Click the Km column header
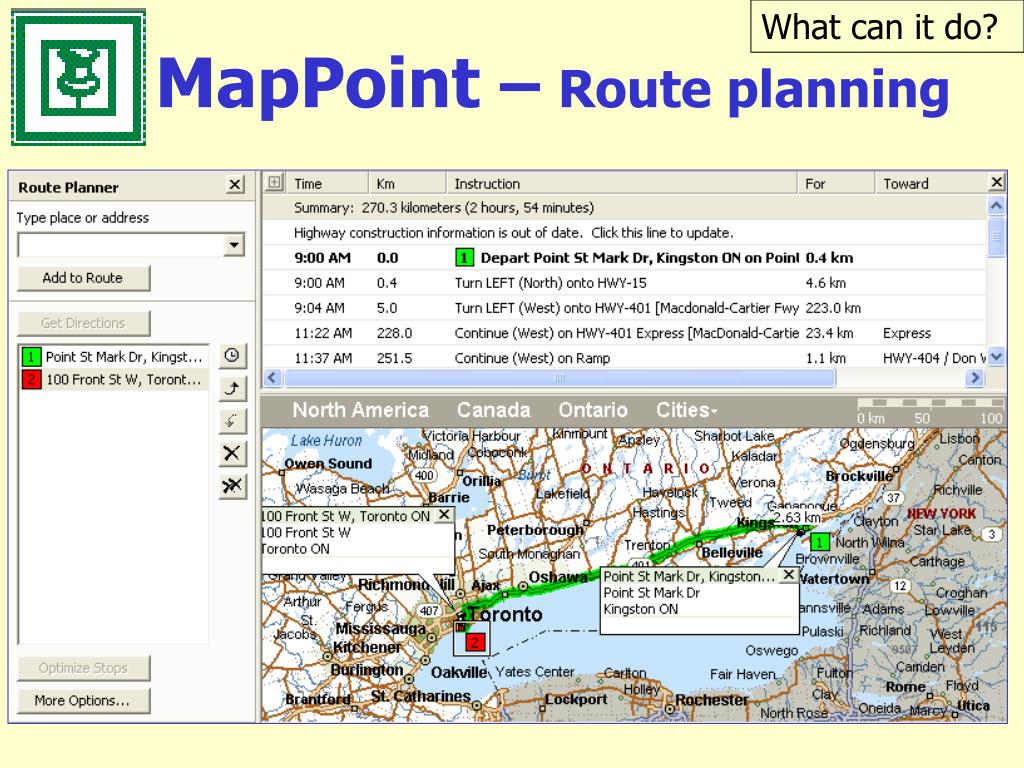 coord(408,184)
